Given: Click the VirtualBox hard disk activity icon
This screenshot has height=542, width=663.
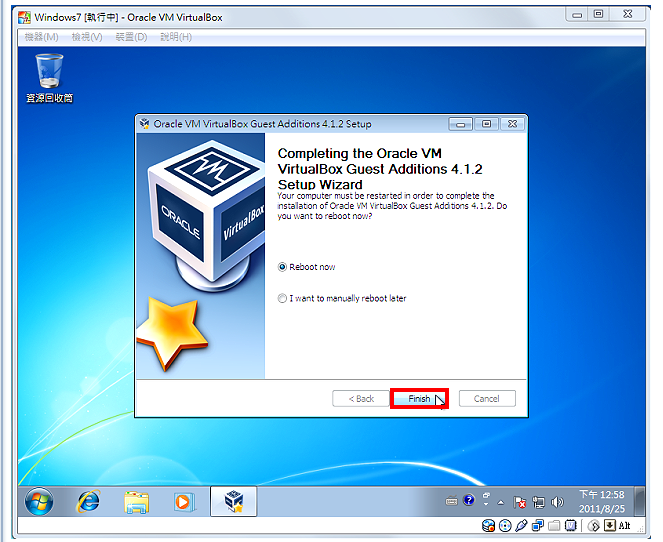Looking at the screenshot, I should [x=488, y=526].
